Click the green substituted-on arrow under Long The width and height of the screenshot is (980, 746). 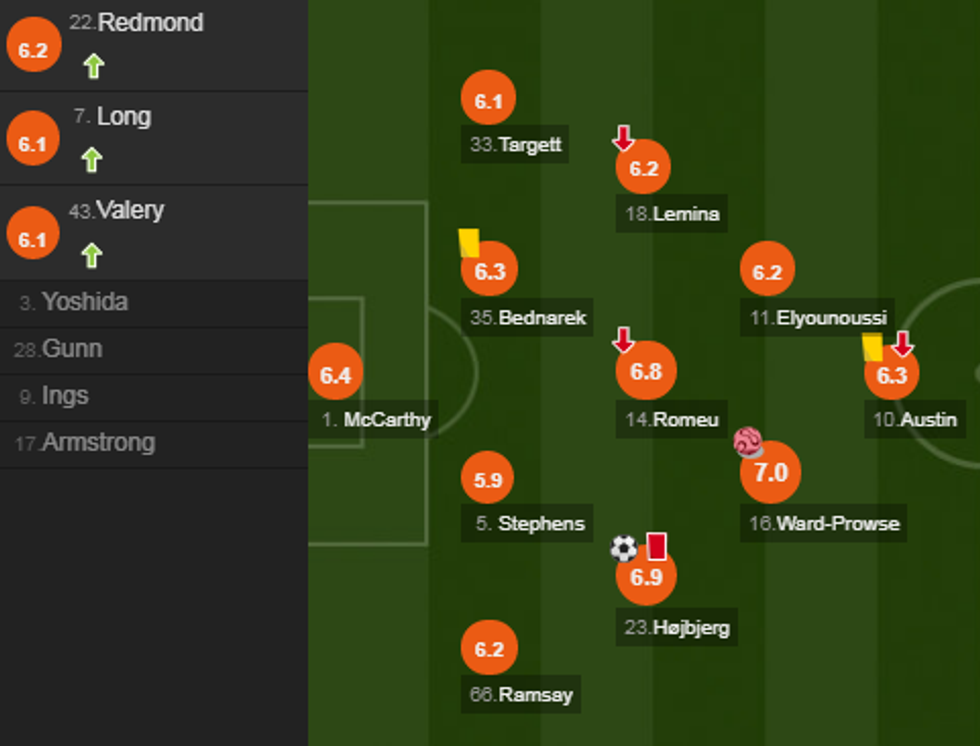point(91,160)
